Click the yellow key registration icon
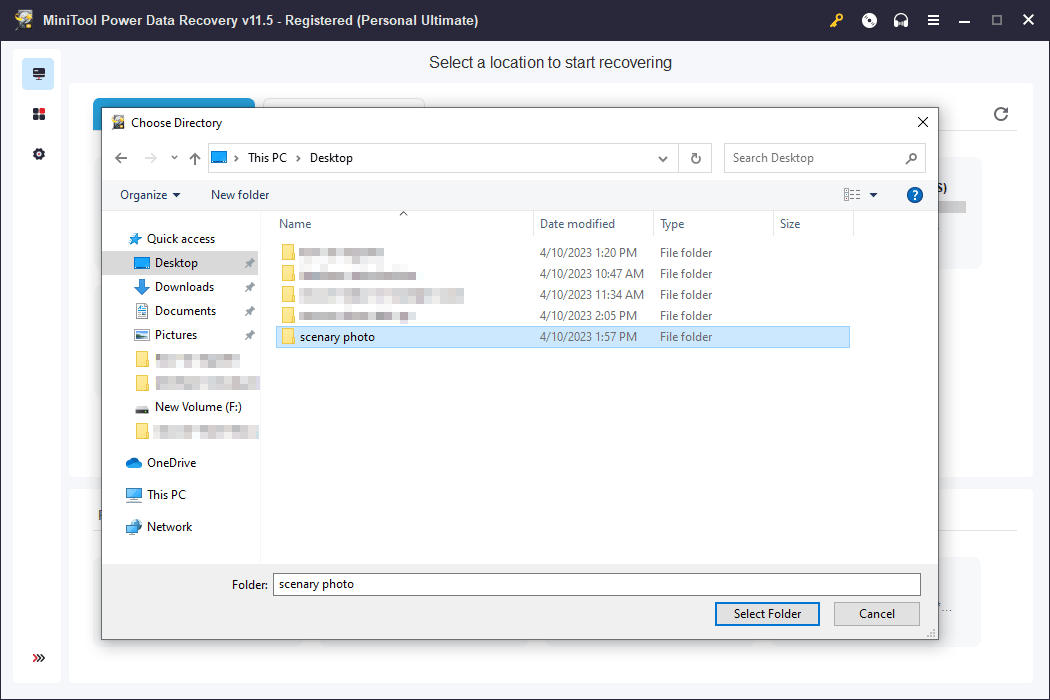This screenshot has height=700, width=1050. tap(837, 19)
